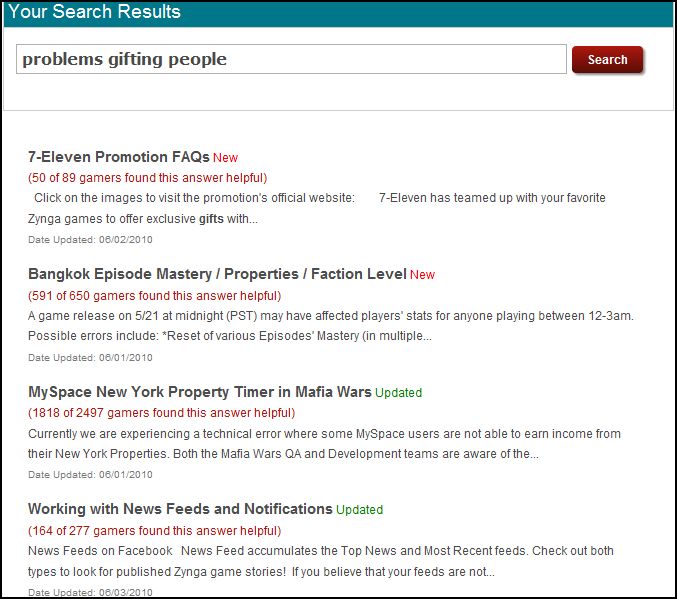Click 'Date Updated: 06/02/2010' text

[x=90, y=240]
